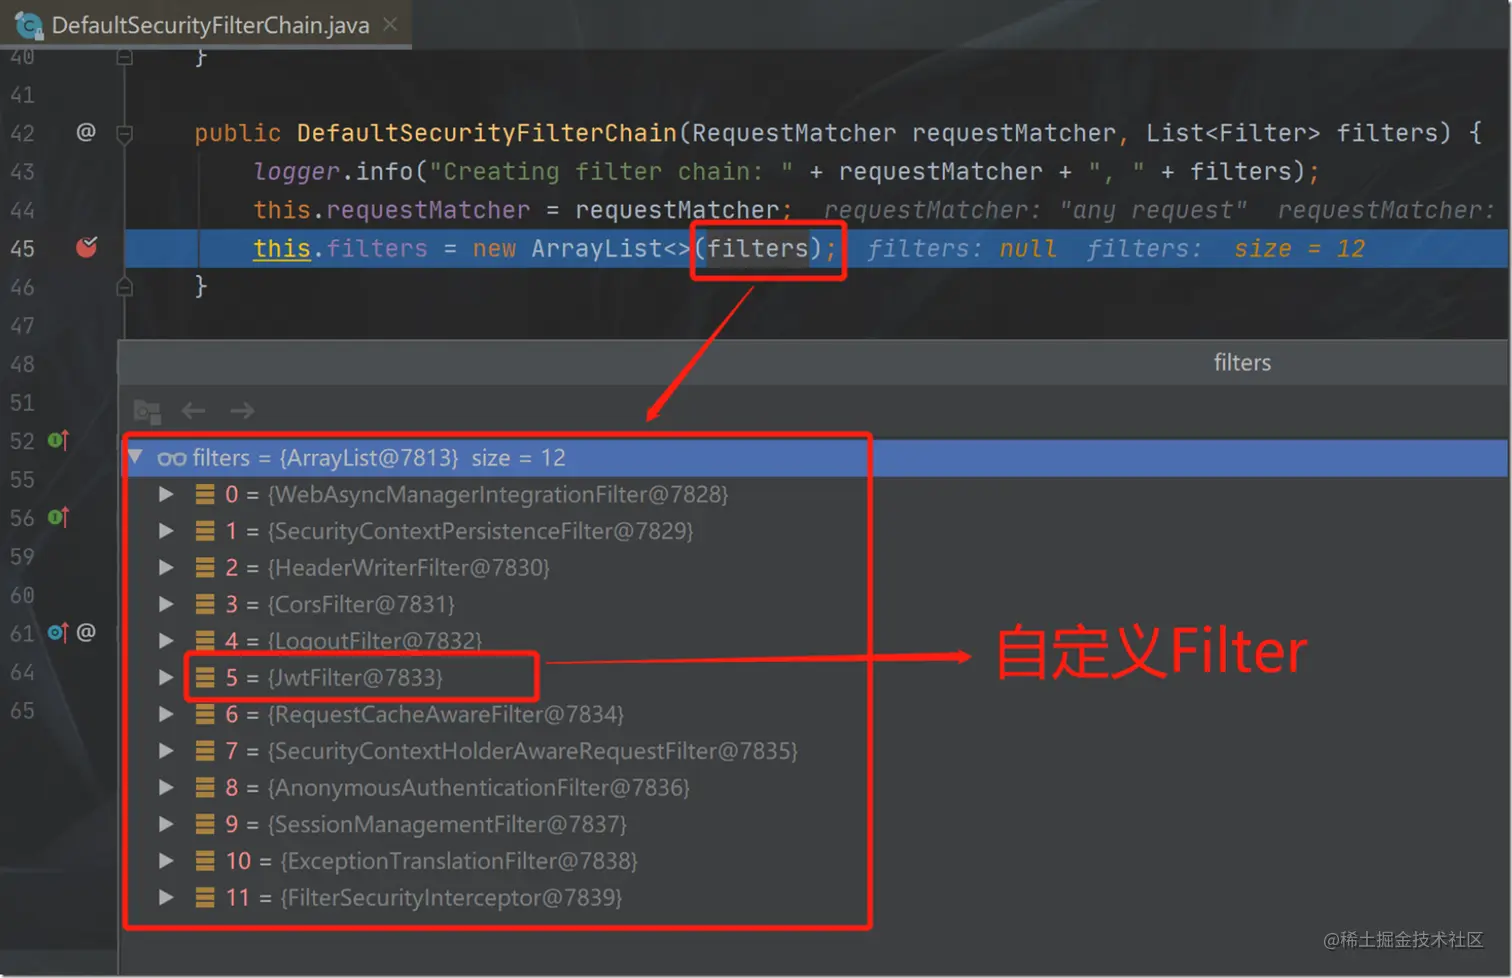The height and width of the screenshot is (978, 1512).
Task: Close the DefaultSecurityFilterChain.java tab
Action: (x=390, y=24)
